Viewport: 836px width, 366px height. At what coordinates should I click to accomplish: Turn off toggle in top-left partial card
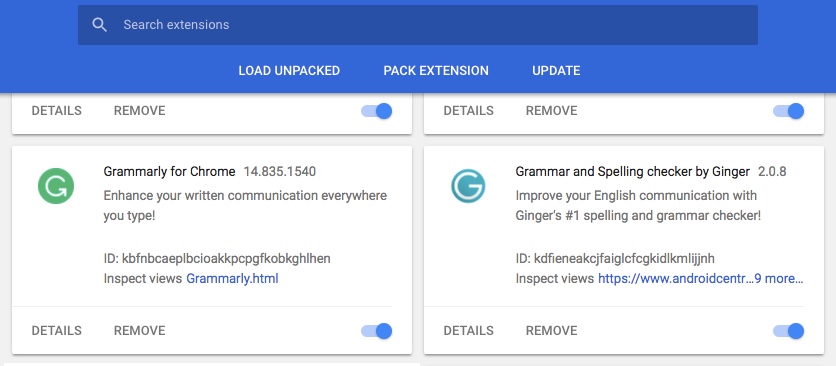[x=377, y=111]
